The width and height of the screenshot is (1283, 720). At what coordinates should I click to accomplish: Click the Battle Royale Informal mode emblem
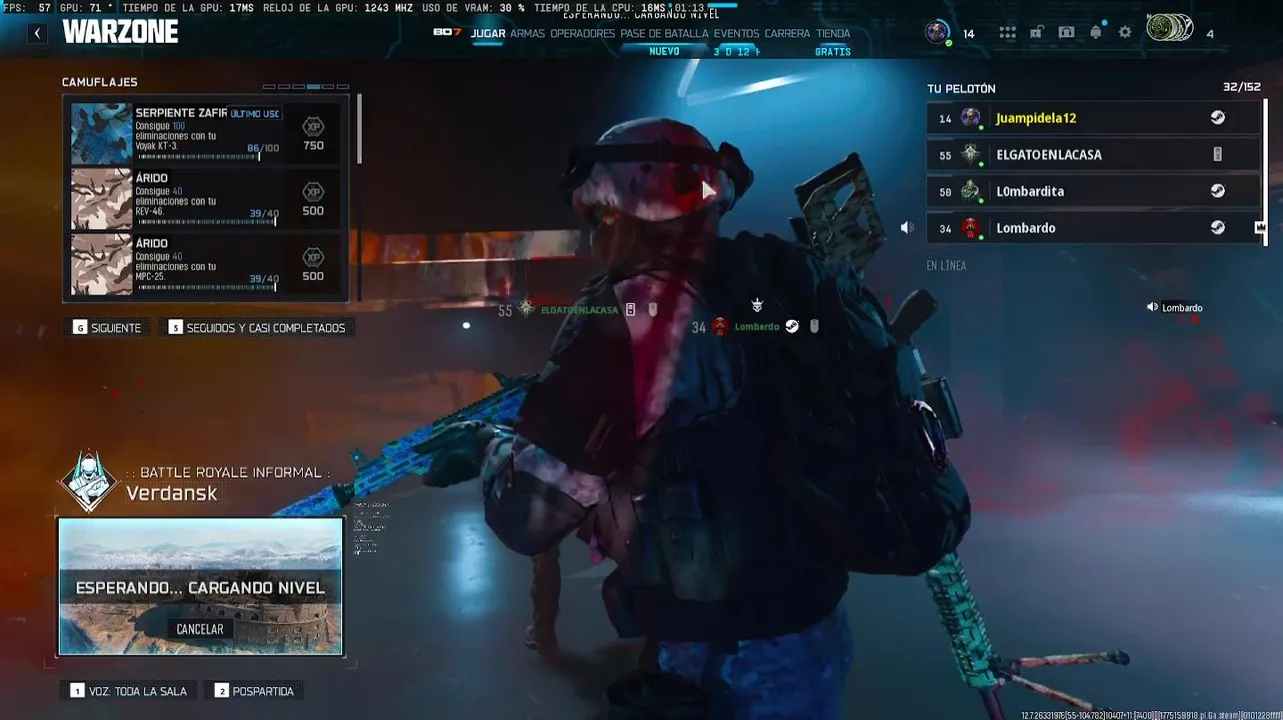(89, 481)
